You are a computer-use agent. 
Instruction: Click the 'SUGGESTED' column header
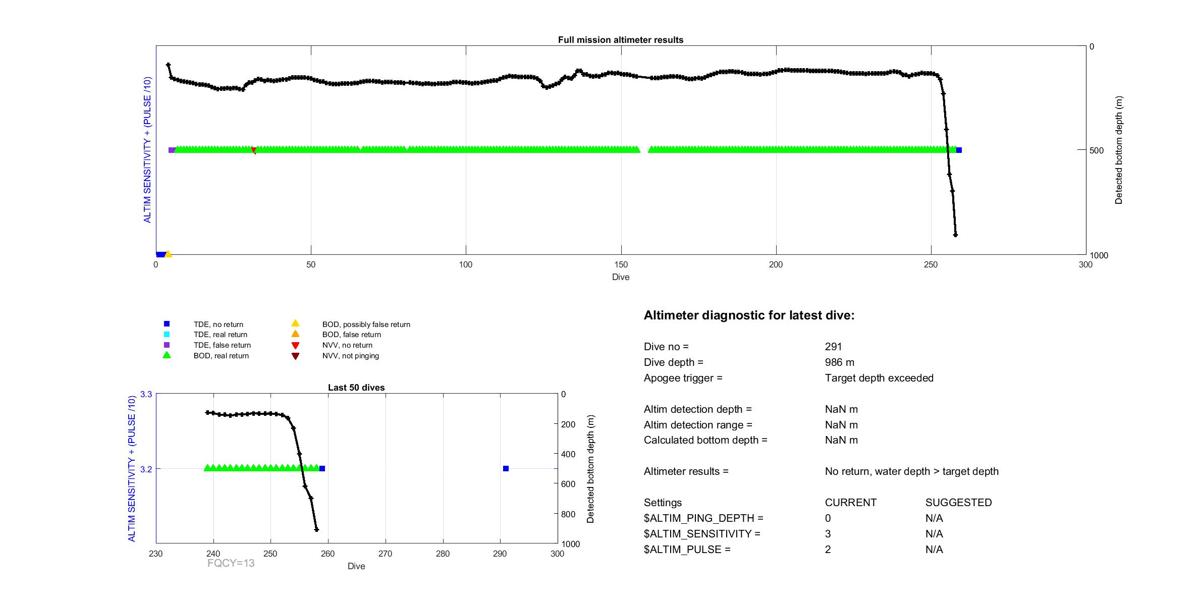point(958,502)
